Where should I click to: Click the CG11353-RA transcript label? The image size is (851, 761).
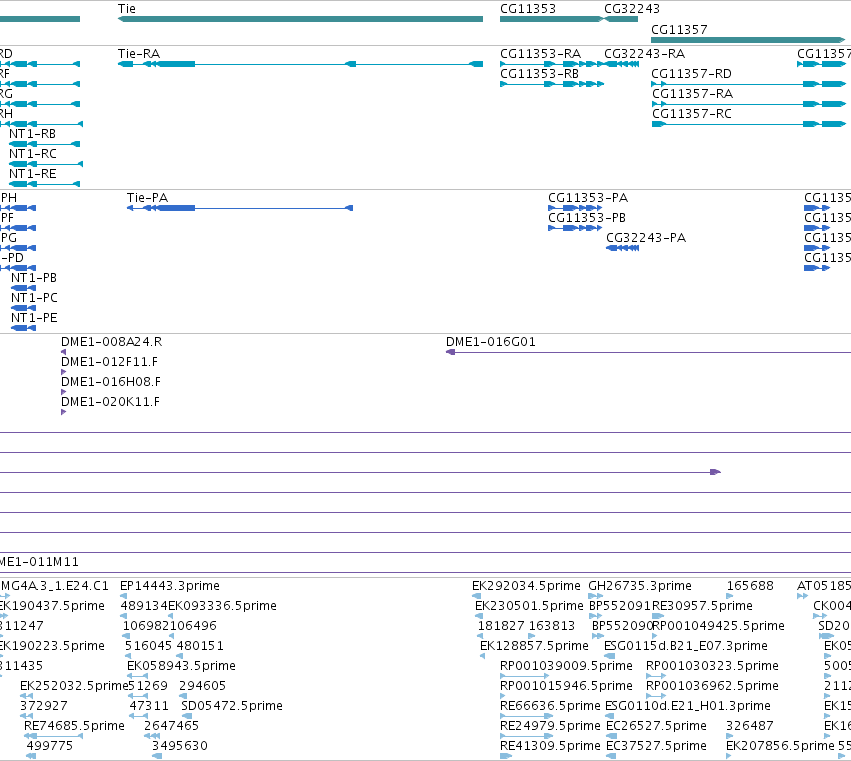(x=540, y=54)
